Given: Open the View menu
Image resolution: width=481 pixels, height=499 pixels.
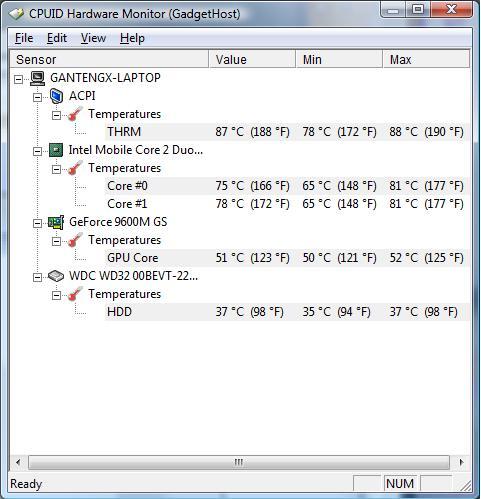Looking at the screenshot, I should coord(93,38).
